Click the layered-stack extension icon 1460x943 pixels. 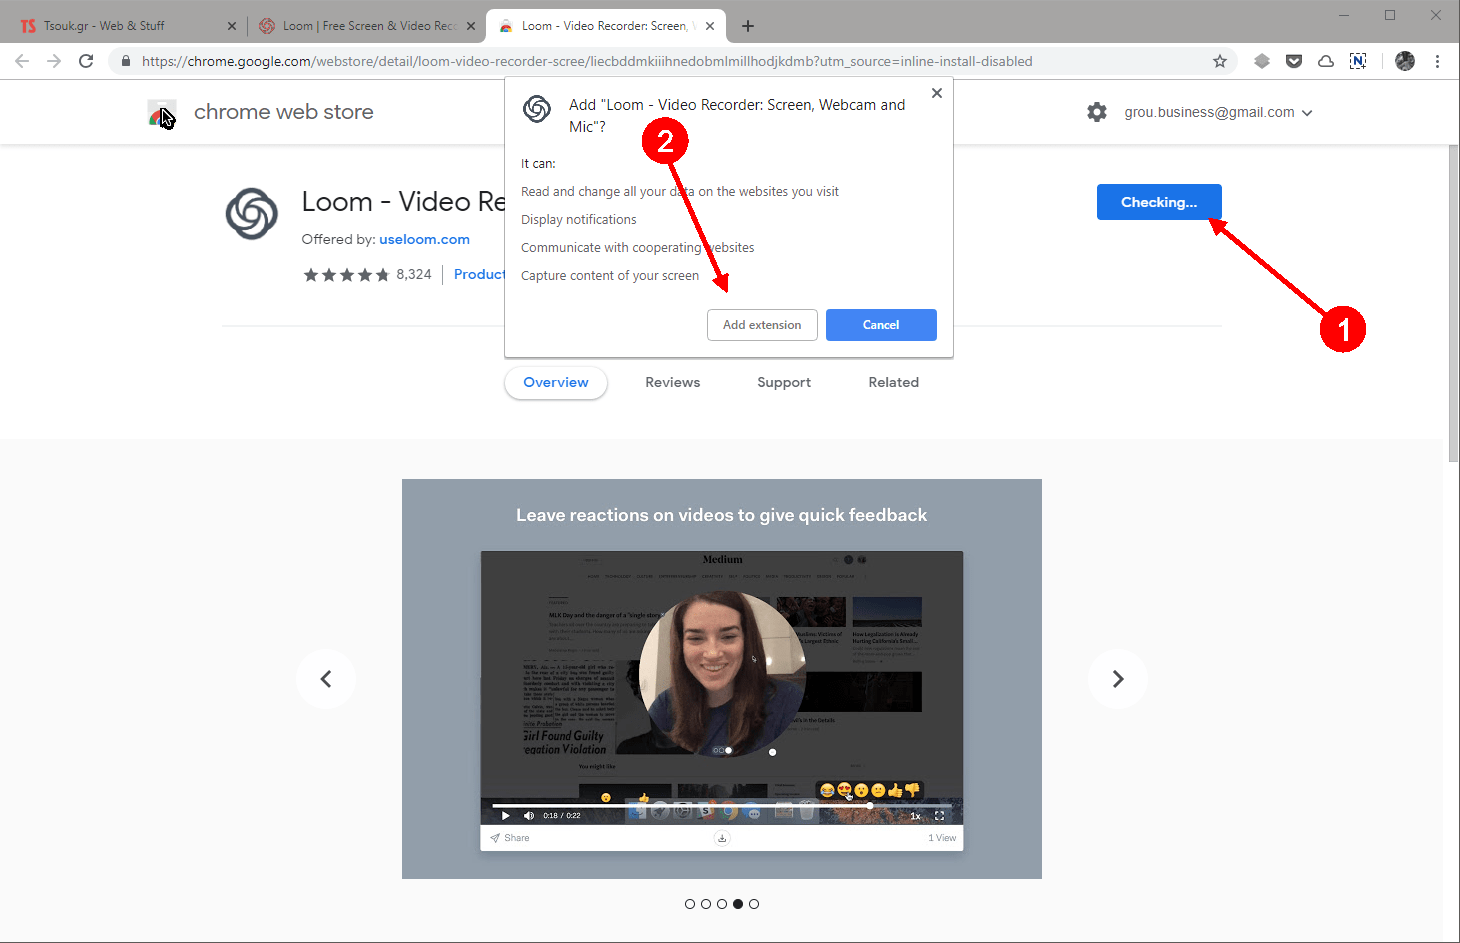click(x=1262, y=61)
